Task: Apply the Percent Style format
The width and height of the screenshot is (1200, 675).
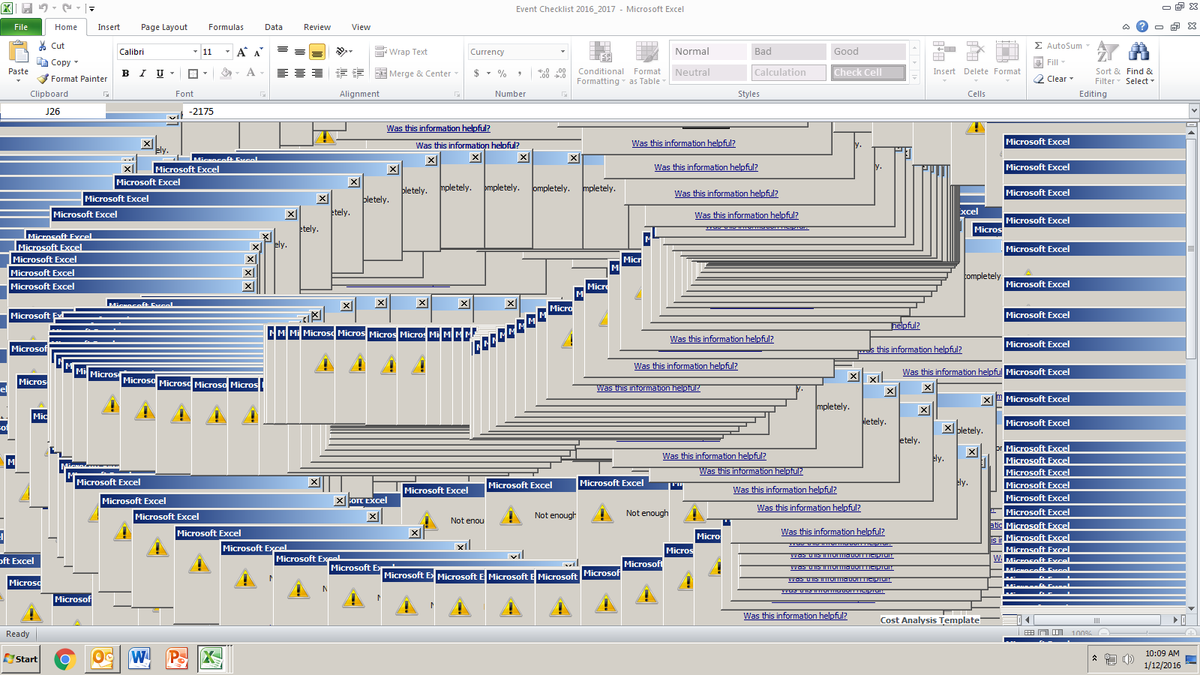Action: (x=503, y=73)
